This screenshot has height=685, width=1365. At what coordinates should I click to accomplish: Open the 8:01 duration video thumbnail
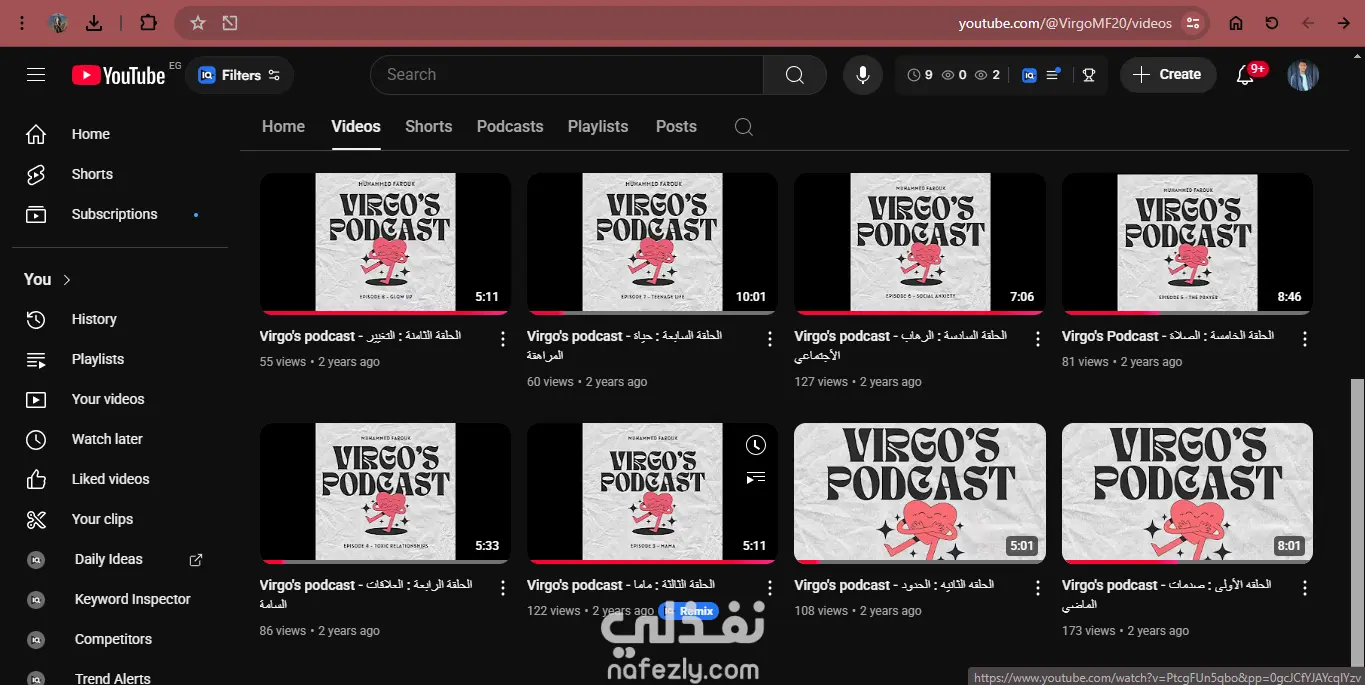point(1187,493)
